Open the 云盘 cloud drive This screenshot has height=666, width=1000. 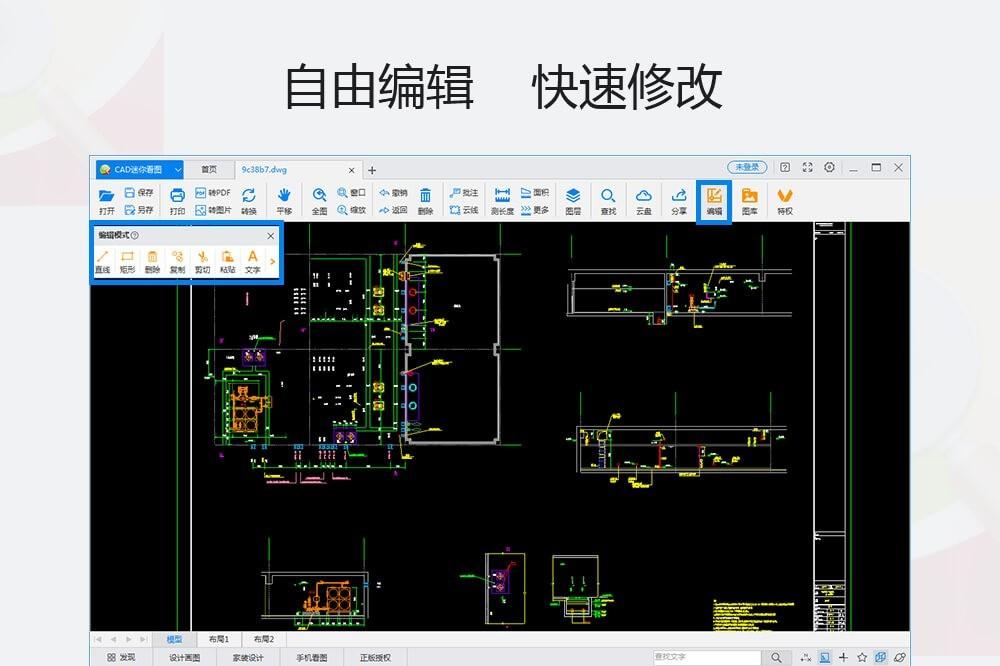click(x=643, y=202)
